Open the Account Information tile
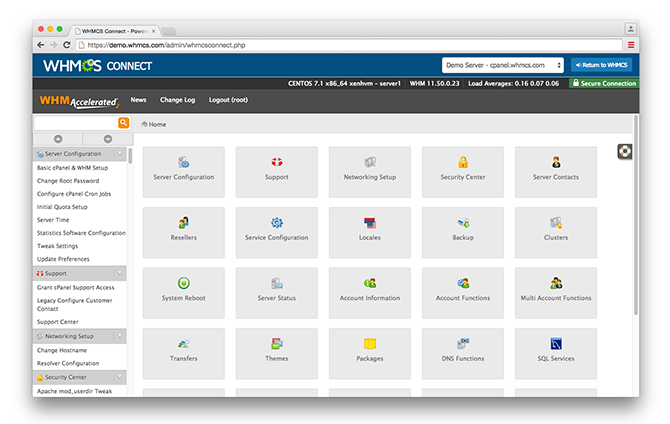The image size is (670, 424). (370, 293)
